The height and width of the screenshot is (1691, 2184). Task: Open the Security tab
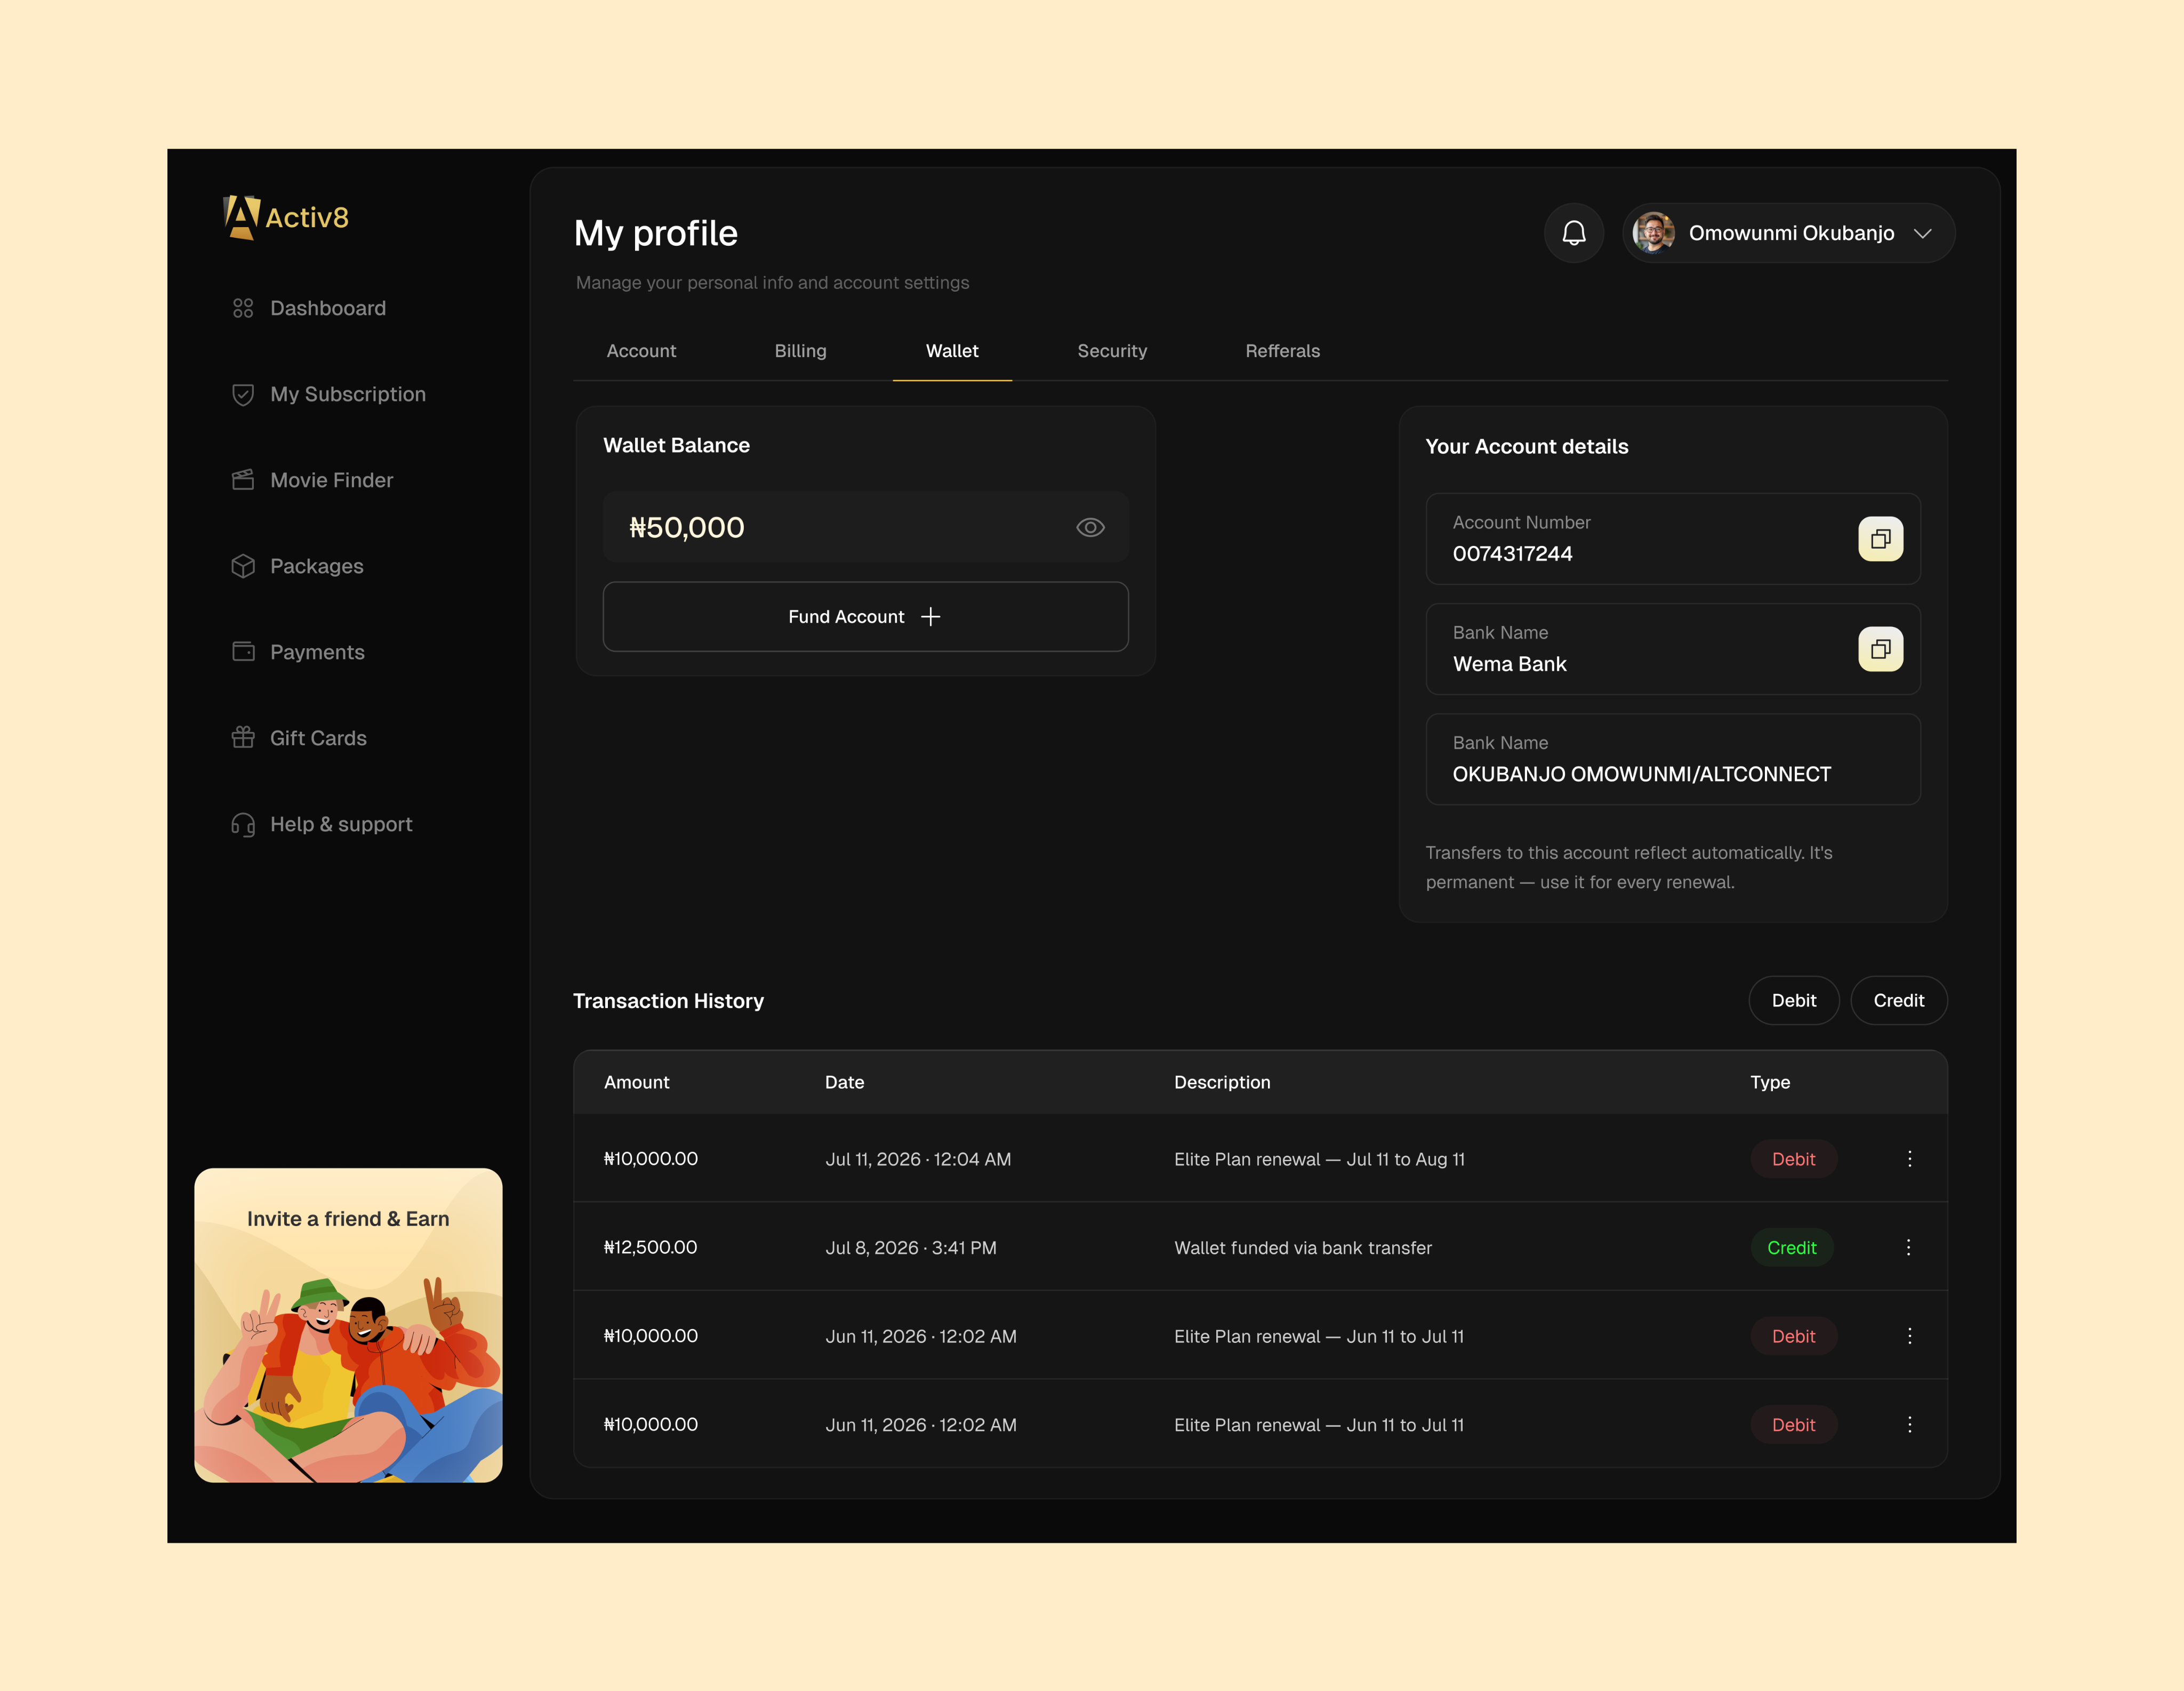1112,351
